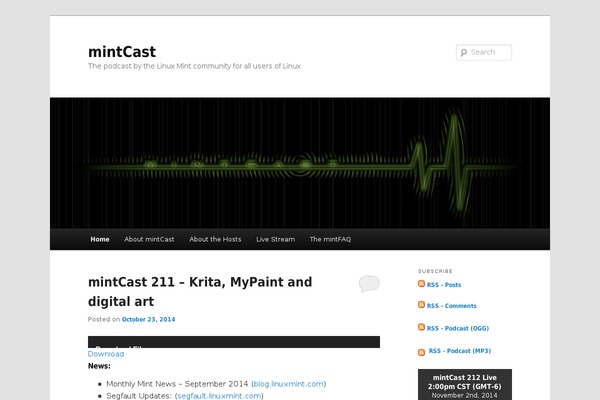Click the magnifier icon in search box
Image resolution: width=600 pixels, height=400 pixels.
pos(464,52)
